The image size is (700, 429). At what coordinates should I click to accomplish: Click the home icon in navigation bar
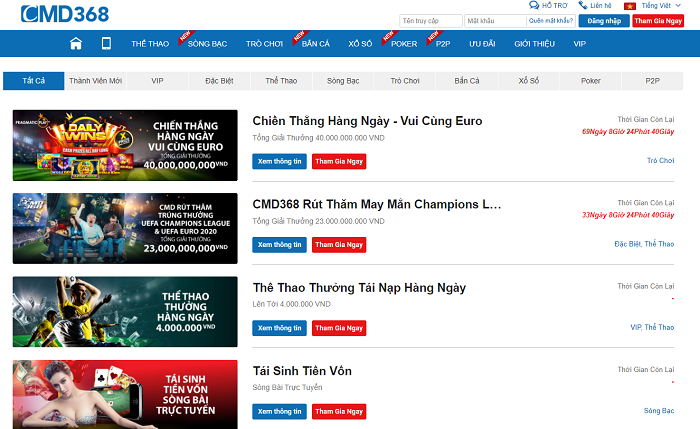click(x=76, y=43)
